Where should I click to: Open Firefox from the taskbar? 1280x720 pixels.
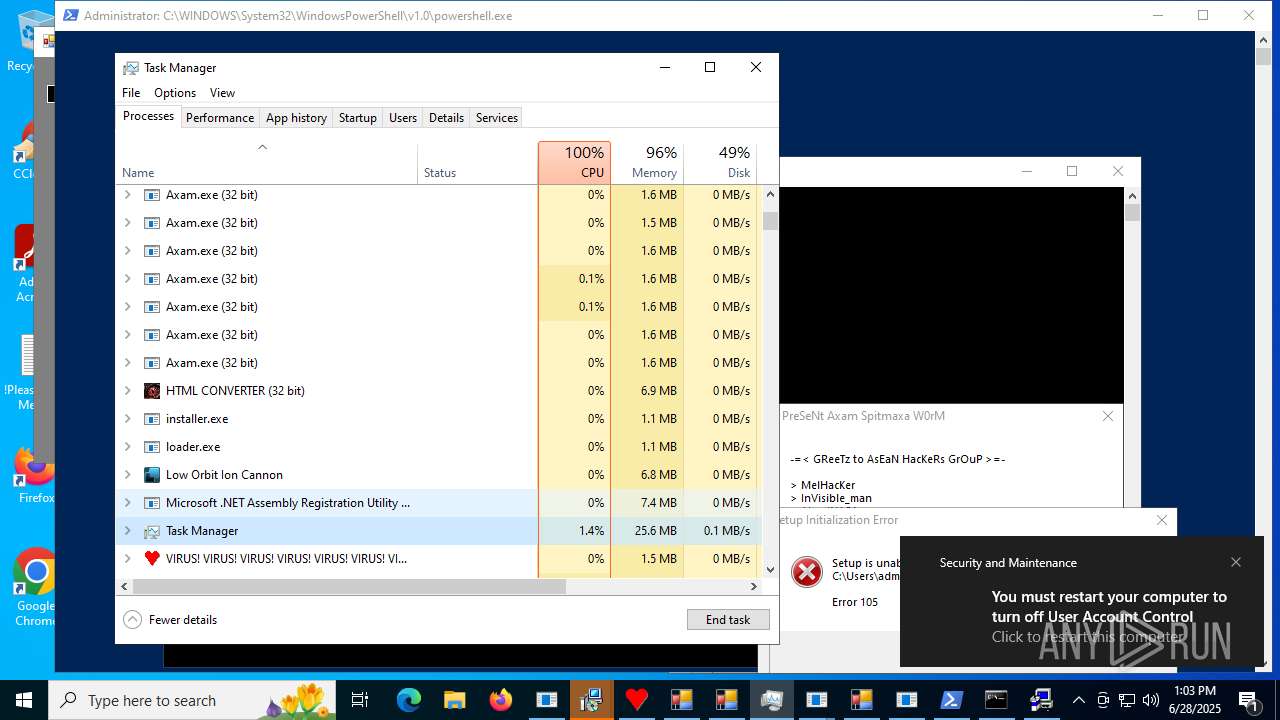coord(500,700)
